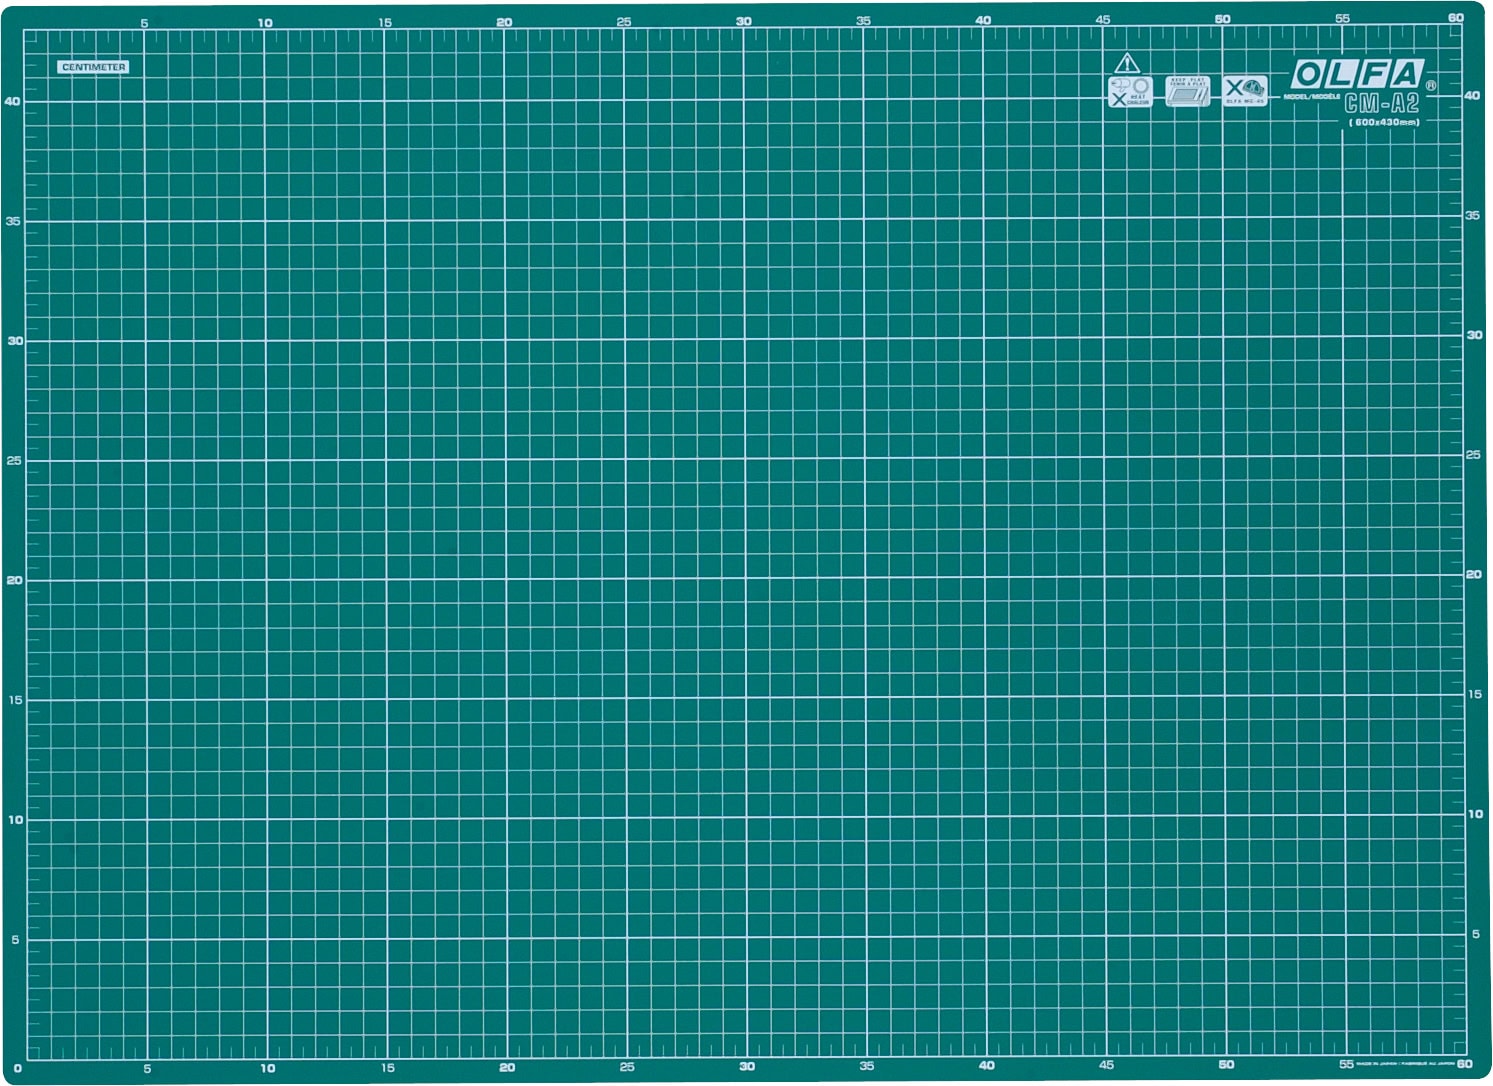Select the 60 mark at top-right corner
This screenshot has height=1086, width=1493.
(1456, 18)
